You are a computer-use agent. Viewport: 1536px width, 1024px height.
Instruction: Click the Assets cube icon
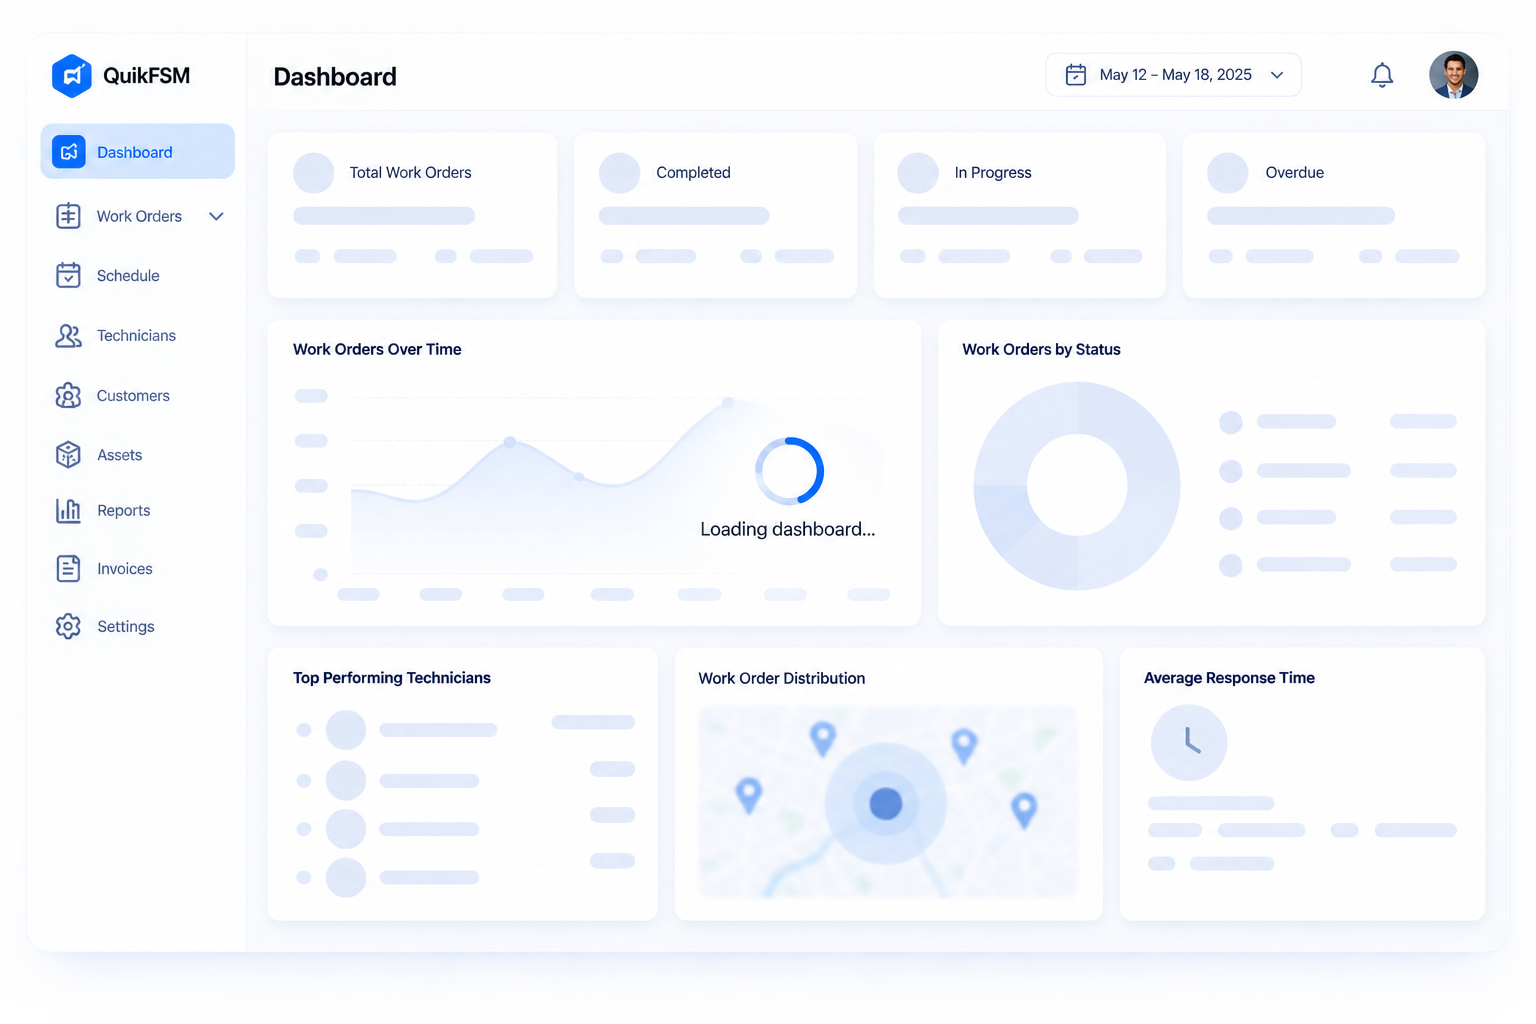tap(68, 455)
